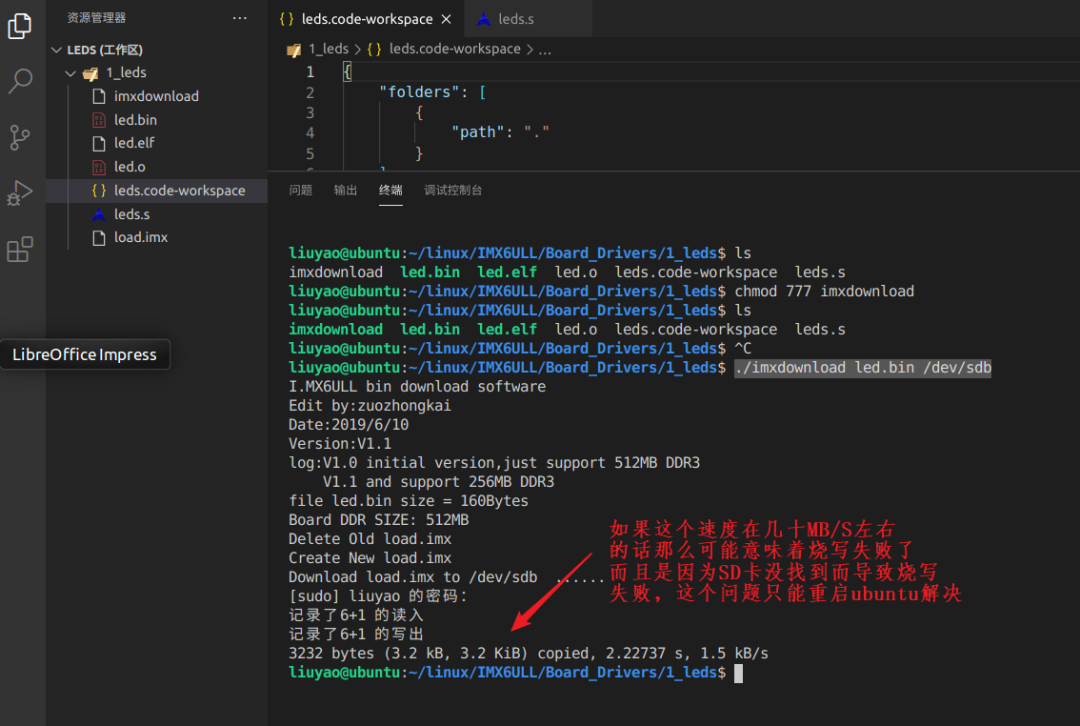Click the imxdownload file icon
1080x726 pixels.
[x=99, y=96]
